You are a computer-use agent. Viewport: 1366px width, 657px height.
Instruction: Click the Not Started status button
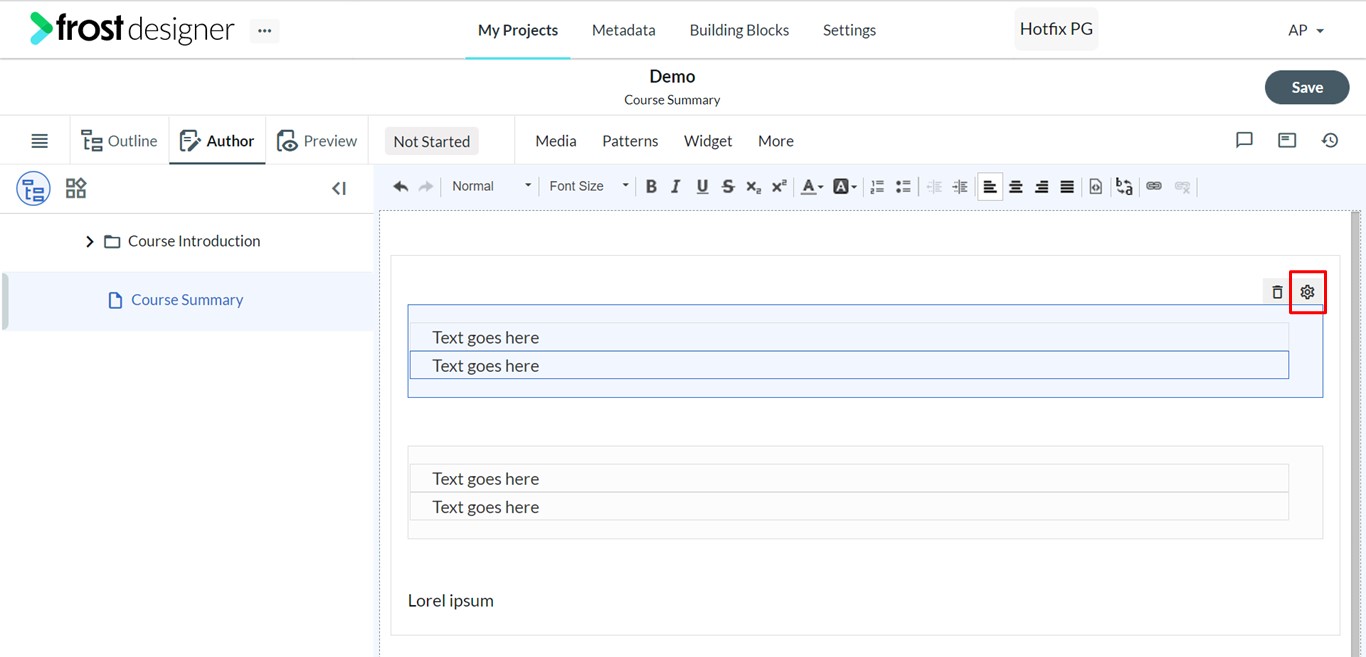pos(432,141)
